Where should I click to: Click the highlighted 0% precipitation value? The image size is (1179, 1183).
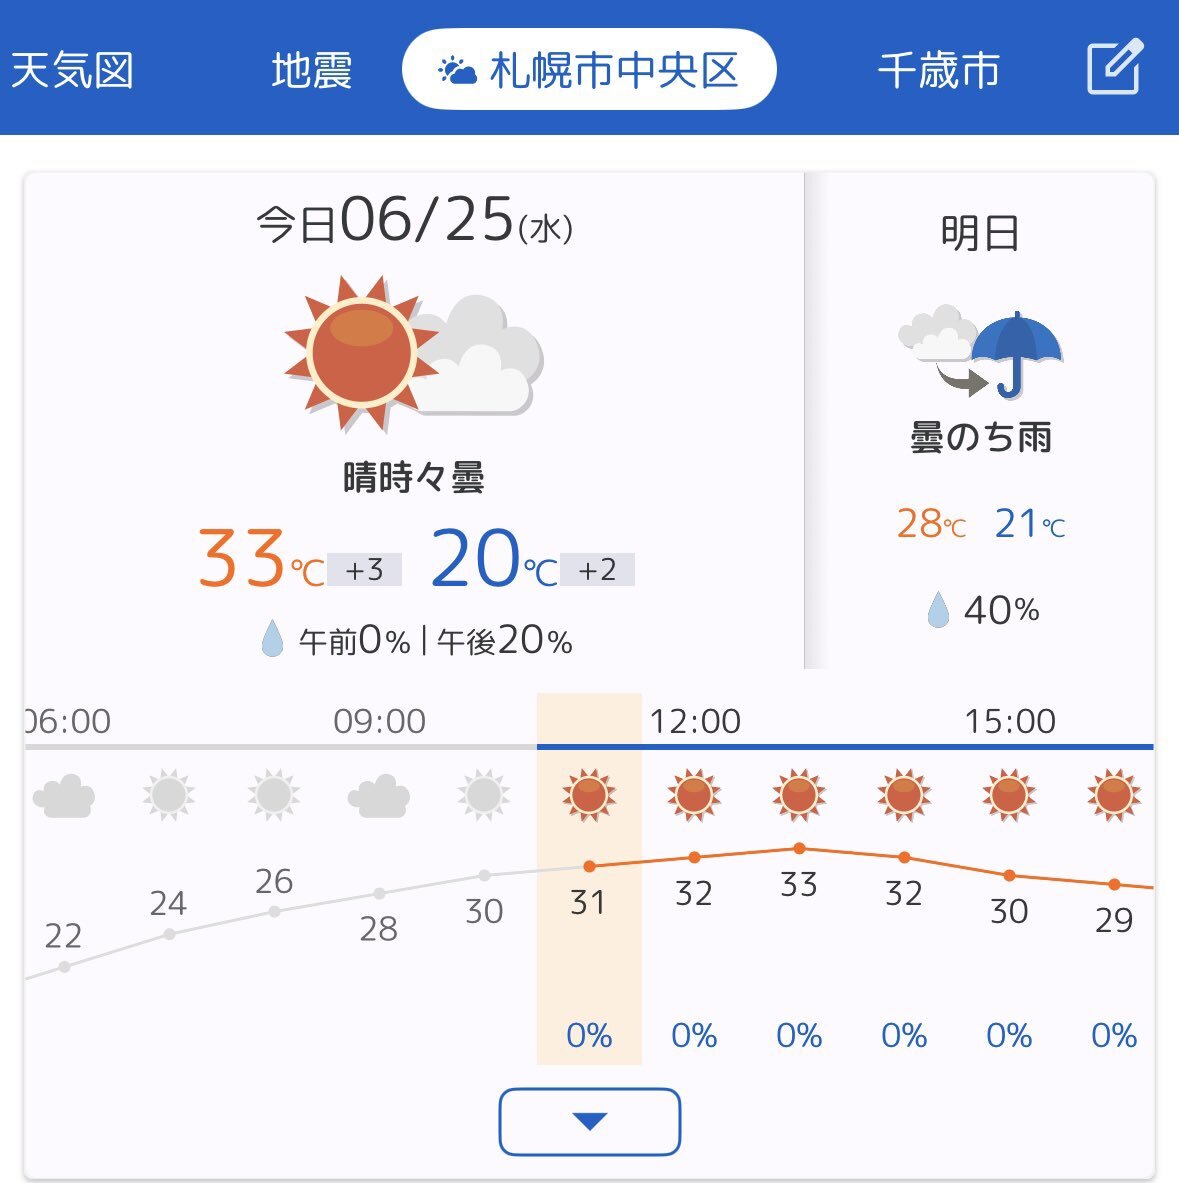tap(589, 1035)
